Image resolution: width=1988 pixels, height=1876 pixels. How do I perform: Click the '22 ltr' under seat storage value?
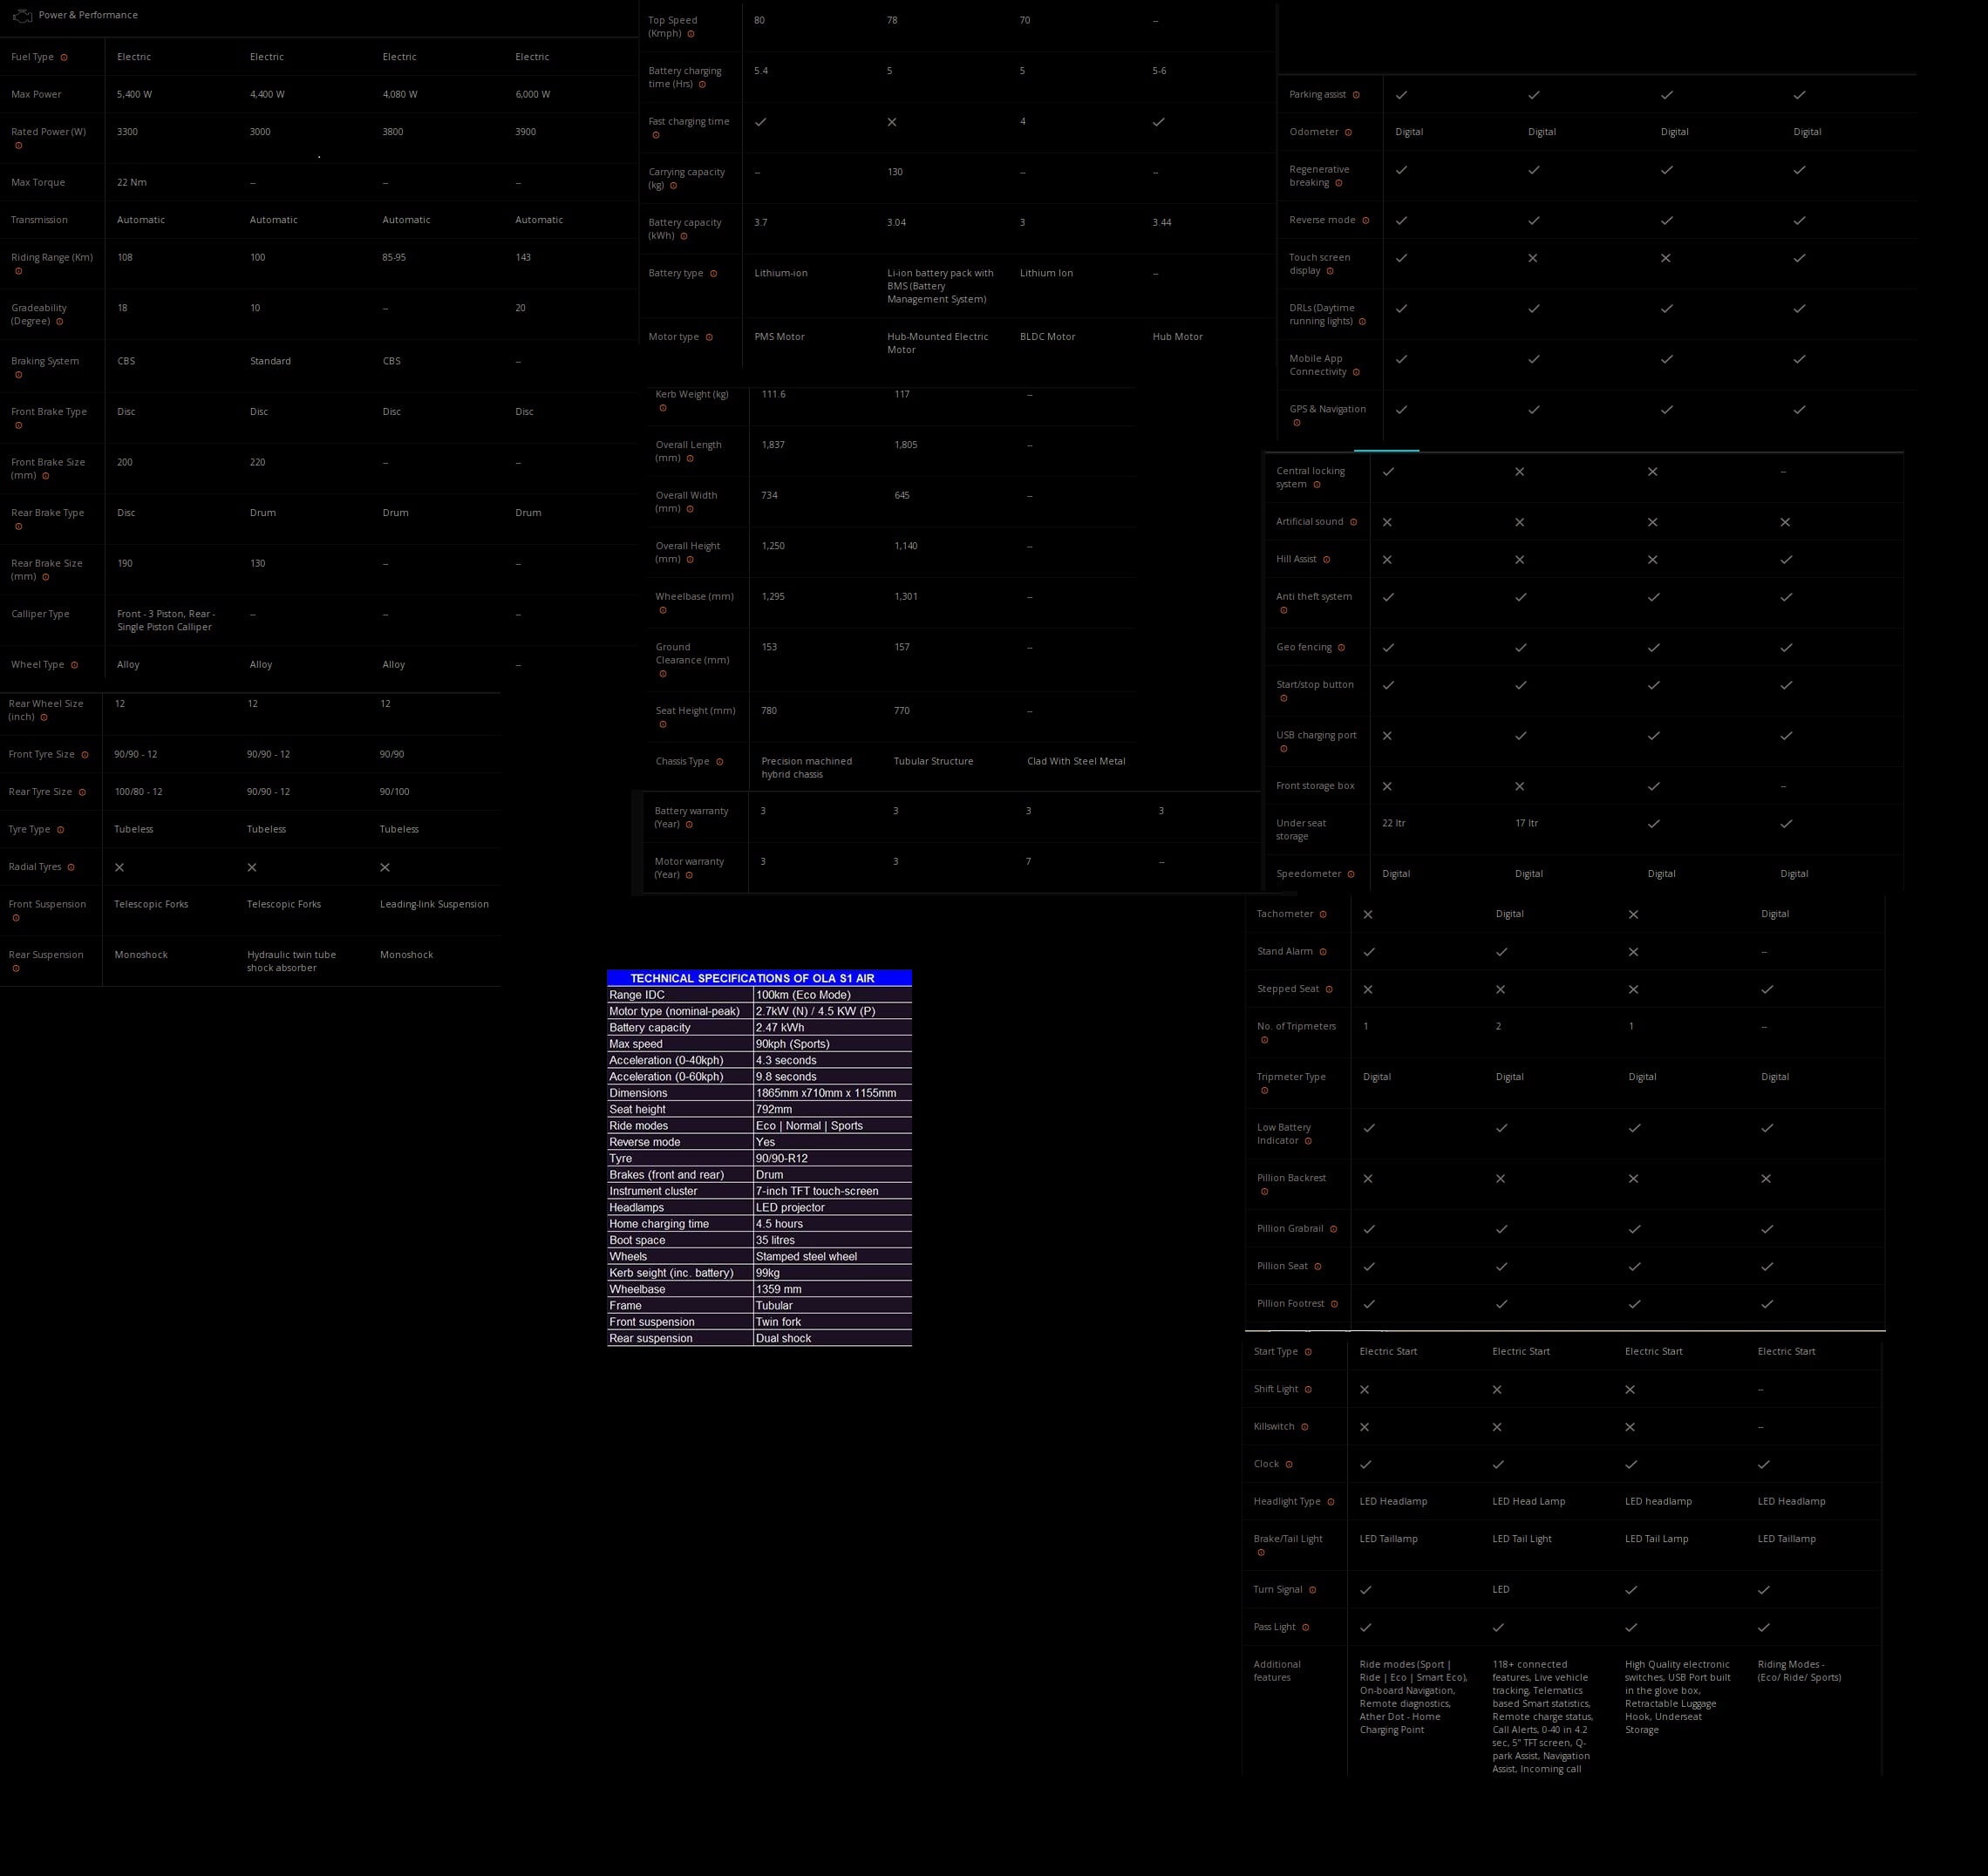(1393, 823)
